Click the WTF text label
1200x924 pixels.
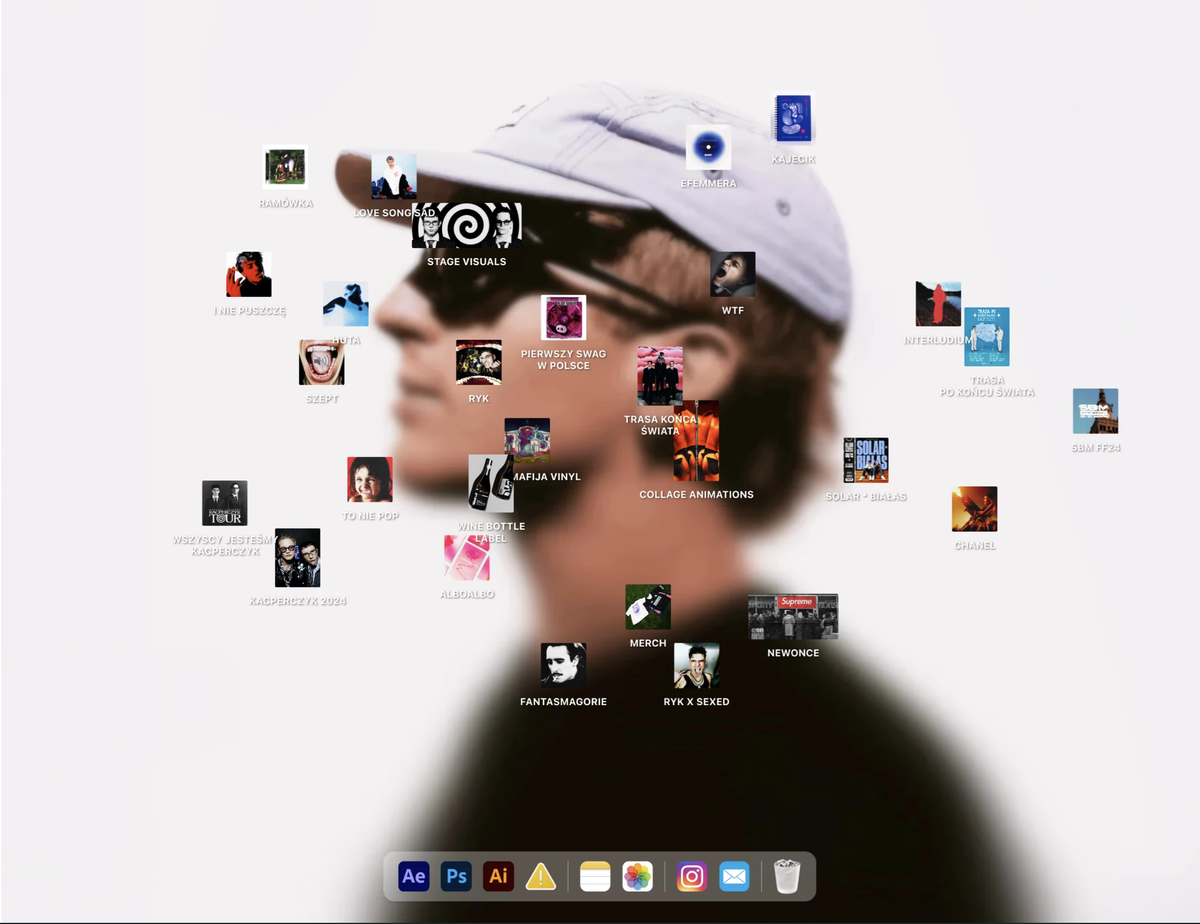click(x=733, y=311)
